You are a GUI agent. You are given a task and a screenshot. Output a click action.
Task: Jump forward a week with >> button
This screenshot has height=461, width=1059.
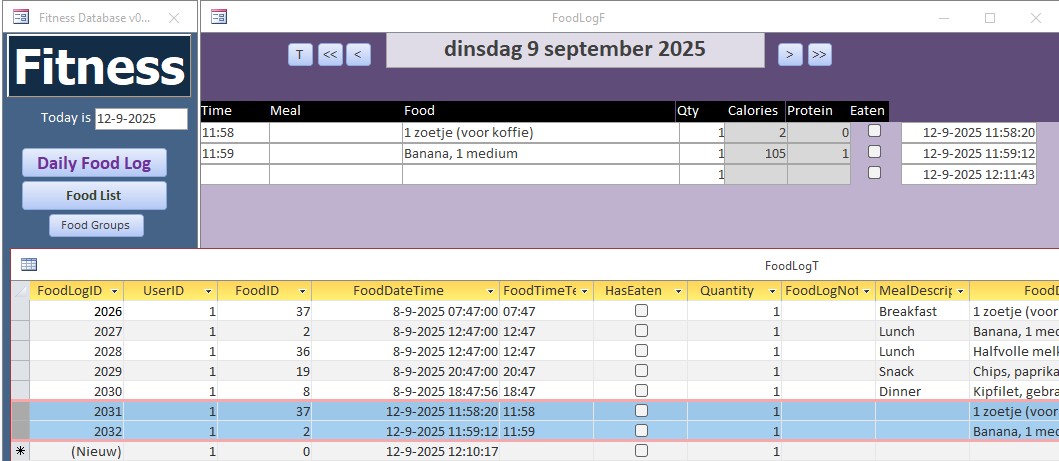click(819, 55)
